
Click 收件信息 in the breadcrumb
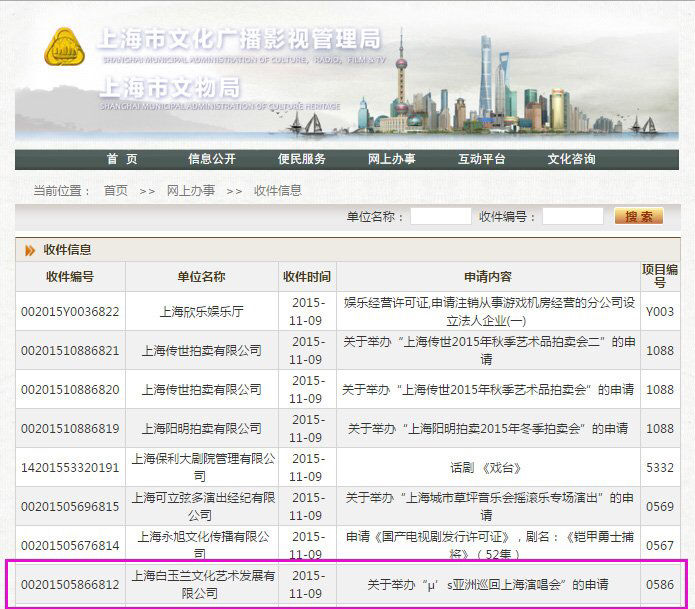coord(277,191)
